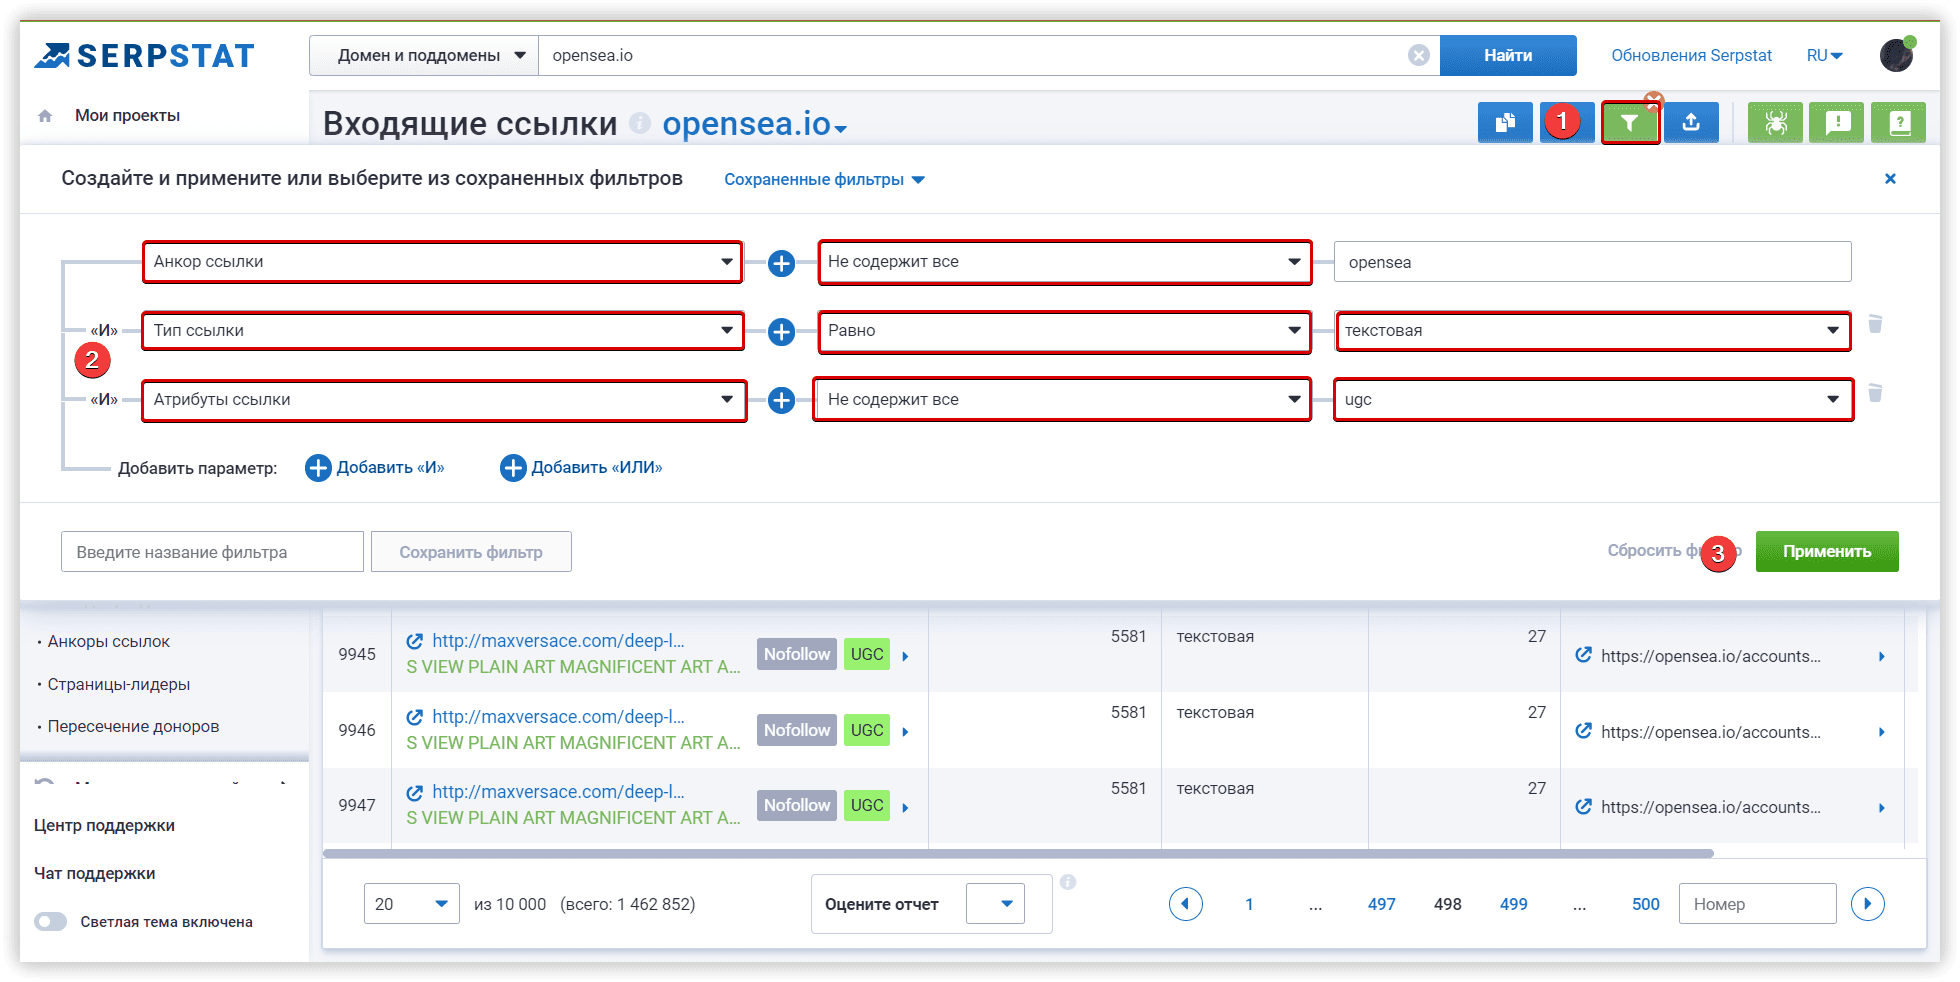Focus the Введите название фильтра field
The image size is (1960, 982).
[x=212, y=552]
